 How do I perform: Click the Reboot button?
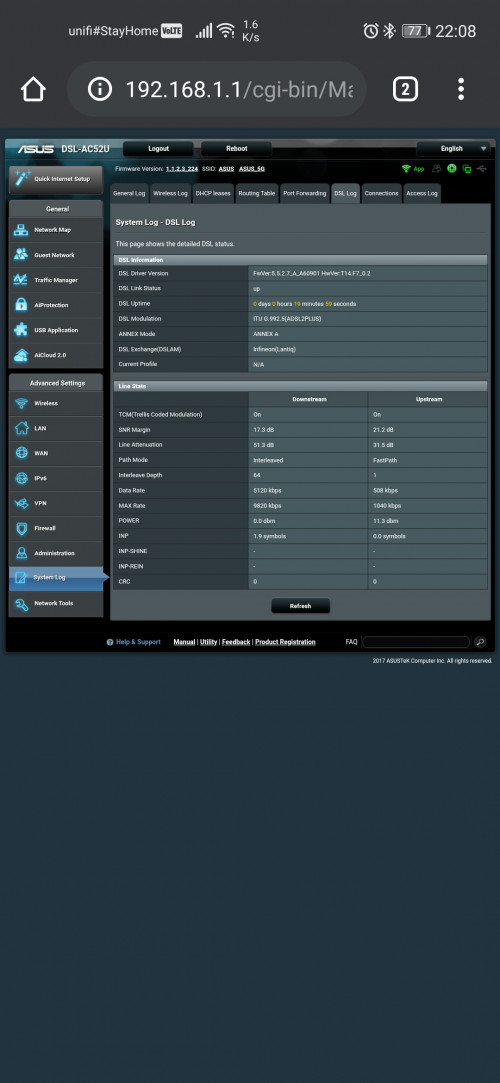click(x=236, y=148)
